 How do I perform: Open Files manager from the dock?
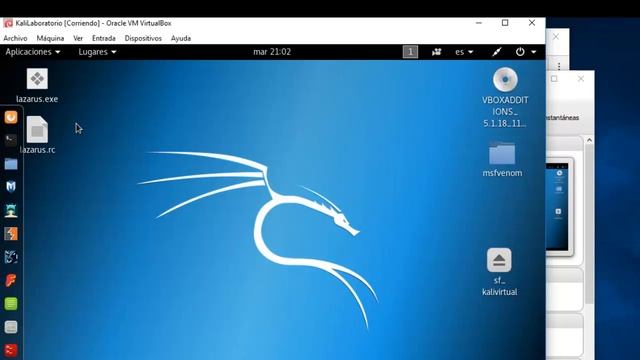11,164
